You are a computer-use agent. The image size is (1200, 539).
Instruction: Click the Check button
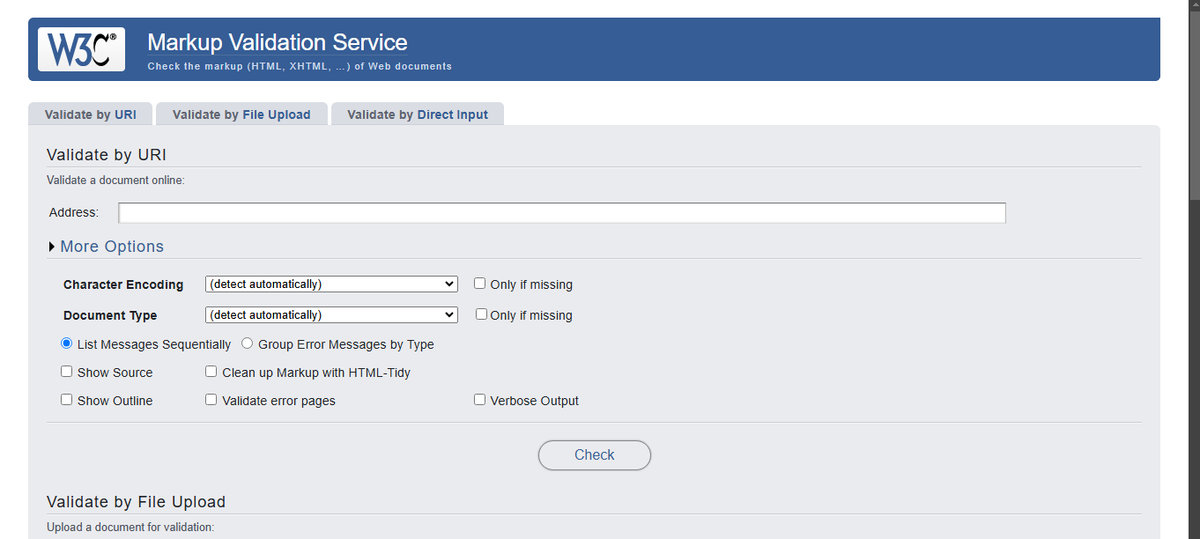point(594,455)
